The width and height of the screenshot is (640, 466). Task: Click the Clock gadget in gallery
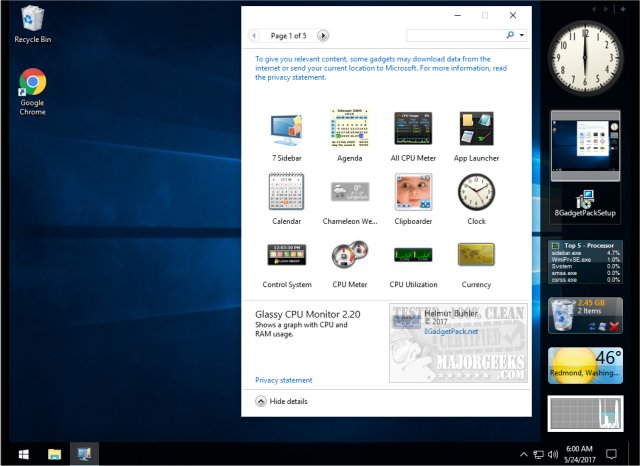pos(476,192)
